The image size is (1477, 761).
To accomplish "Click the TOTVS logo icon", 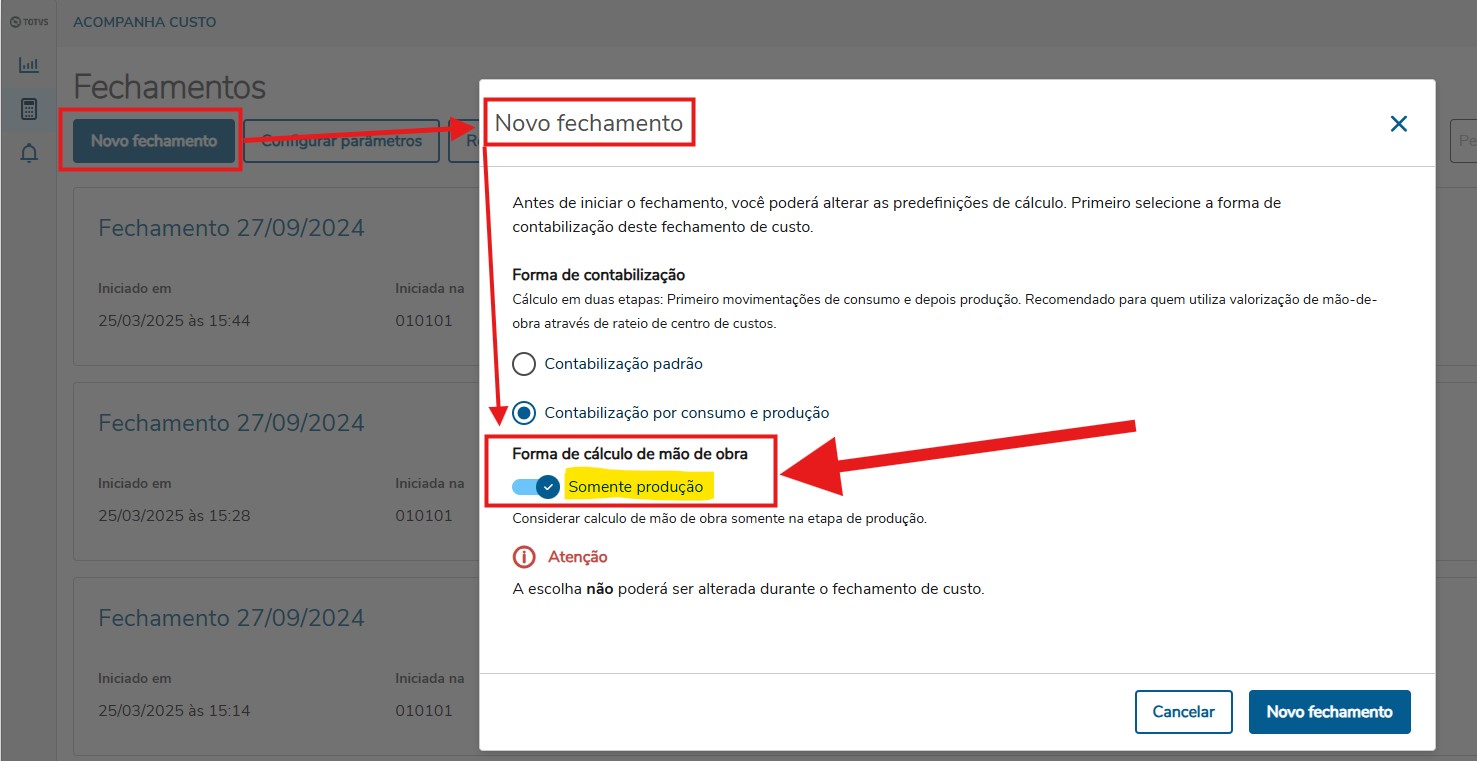I will [28, 21].
